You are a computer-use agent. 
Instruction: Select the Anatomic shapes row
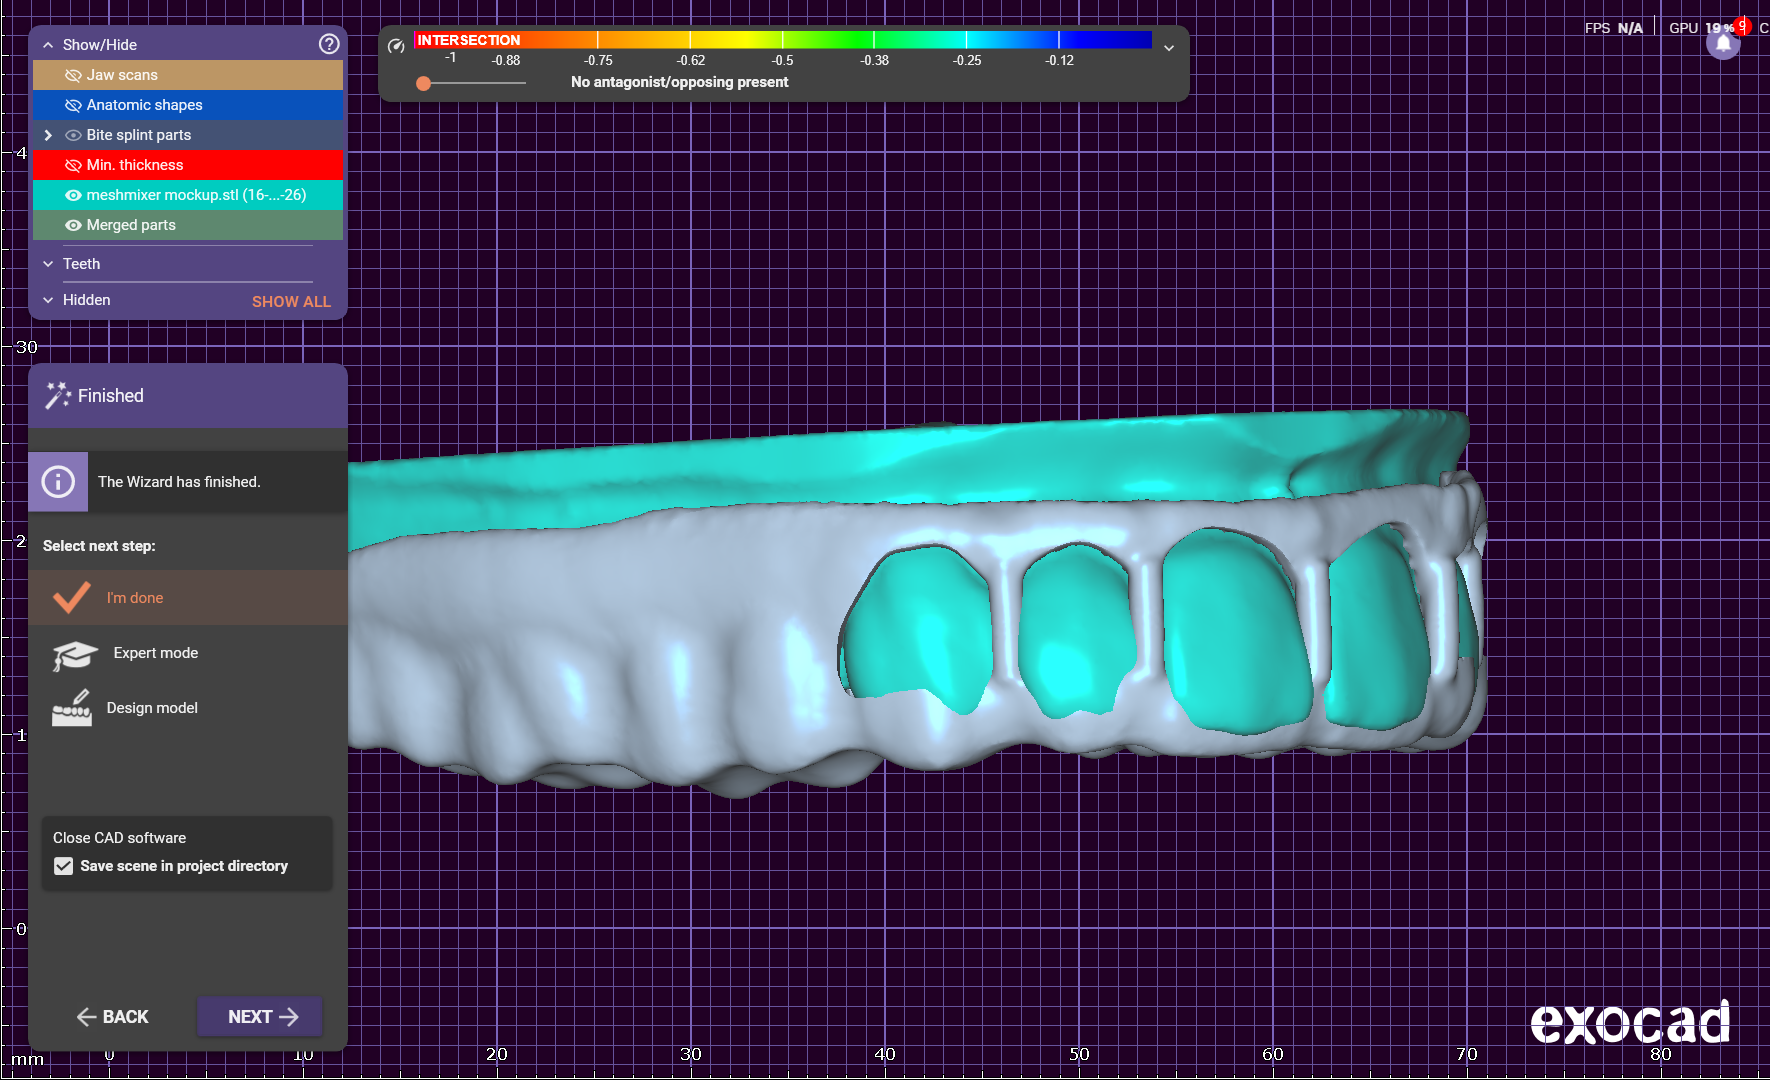[x=145, y=105]
